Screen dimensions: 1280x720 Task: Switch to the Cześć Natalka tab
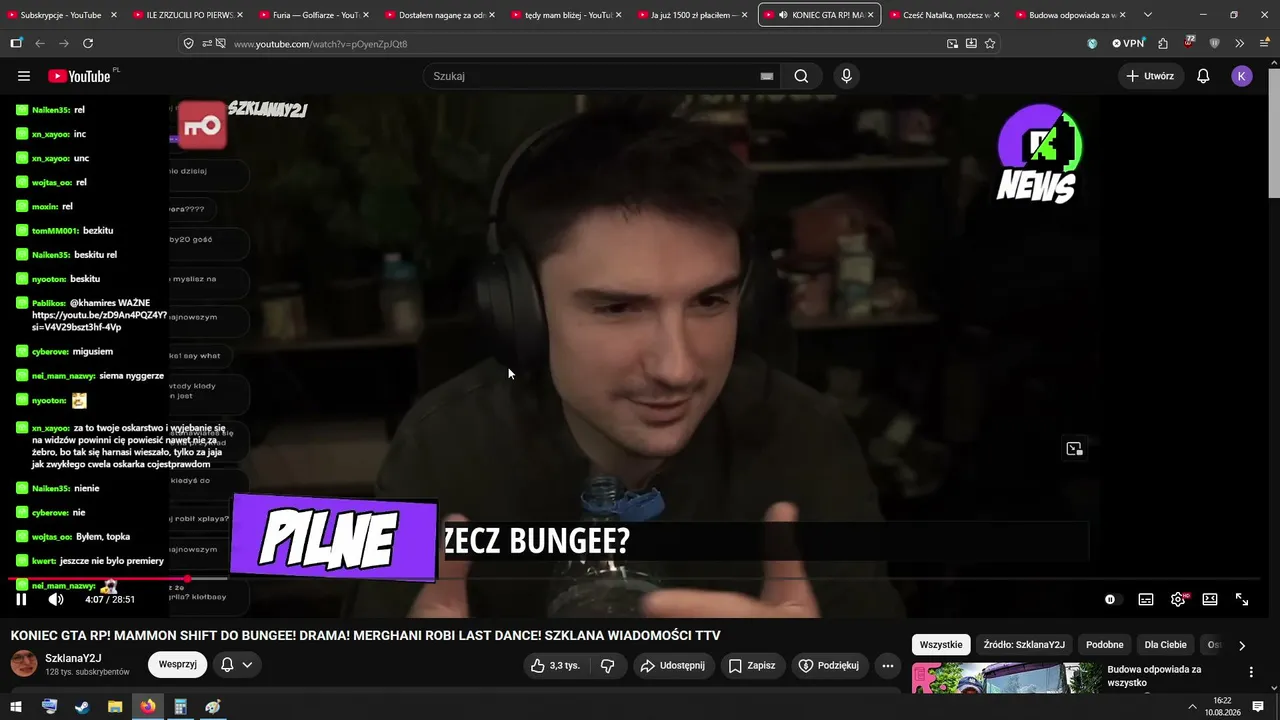coord(944,15)
